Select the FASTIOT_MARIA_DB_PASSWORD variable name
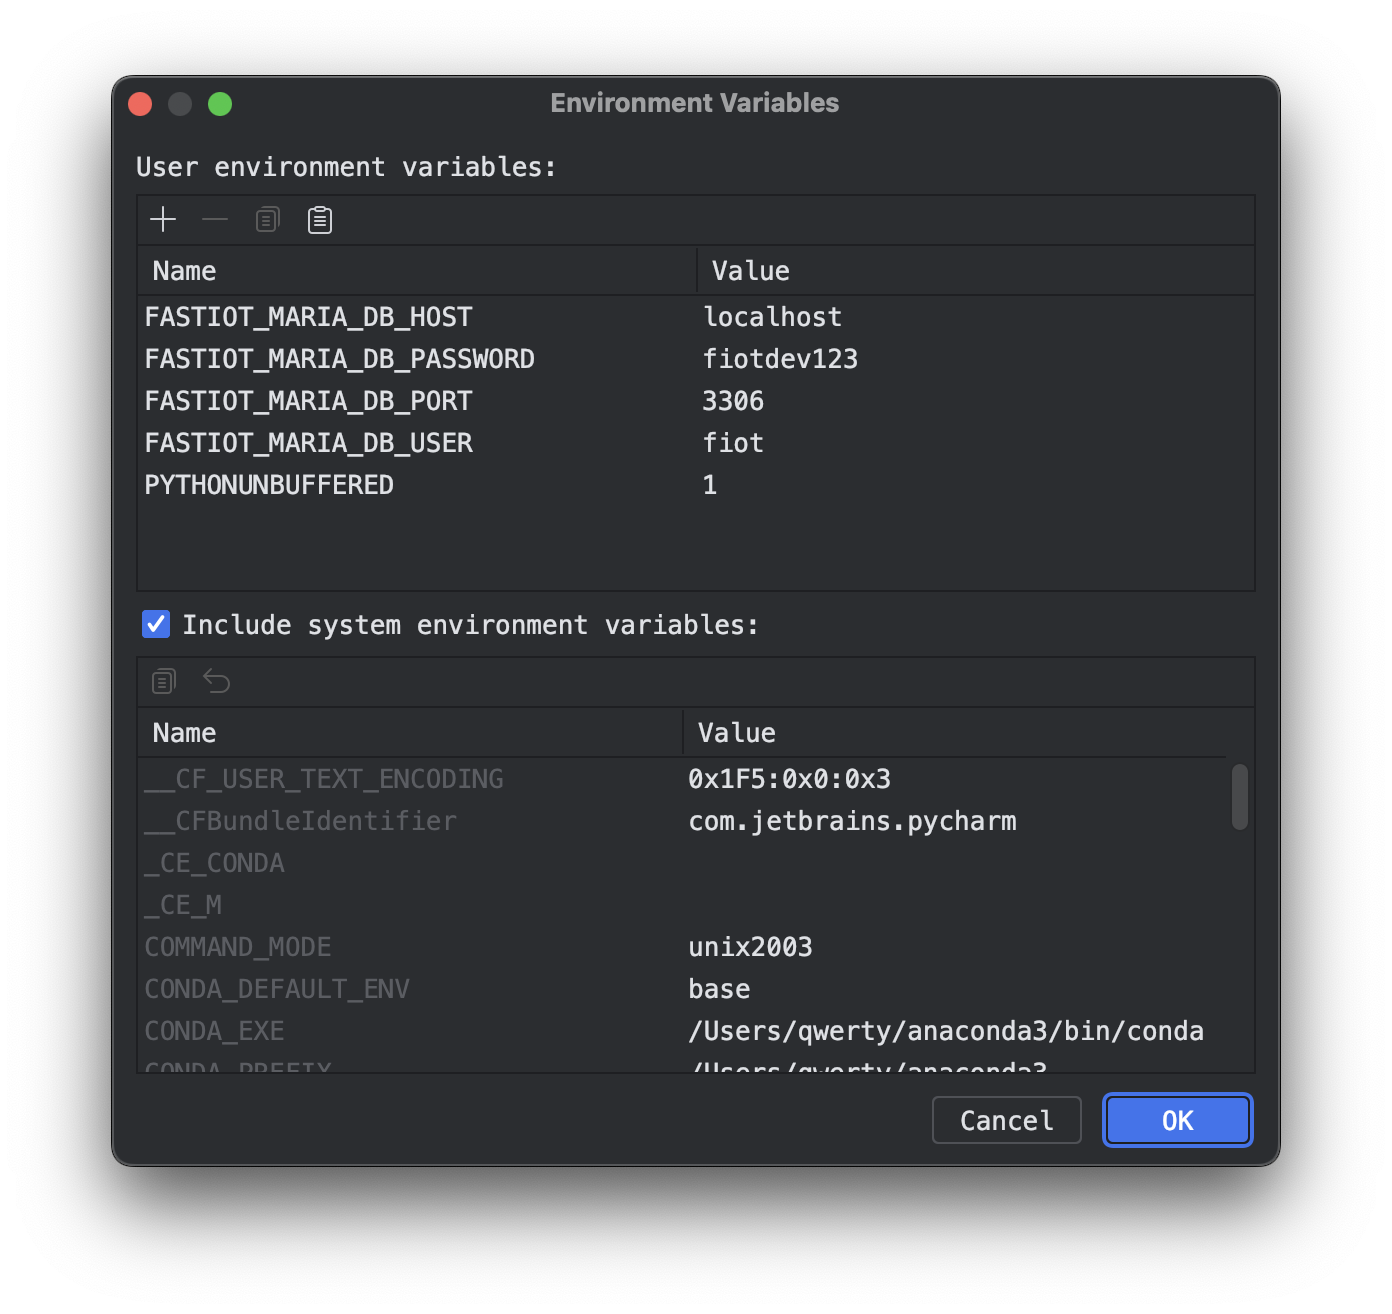 point(340,359)
